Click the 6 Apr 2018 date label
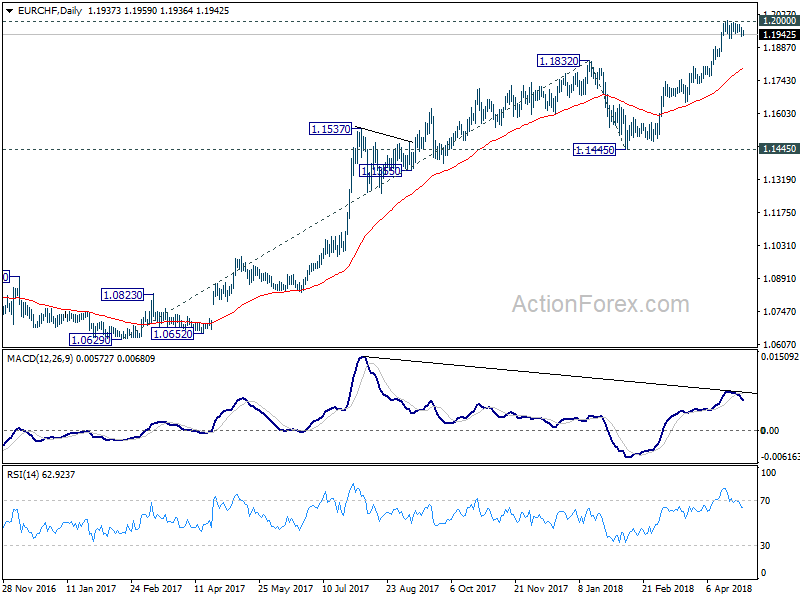The width and height of the screenshot is (800, 600). coord(730,588)
